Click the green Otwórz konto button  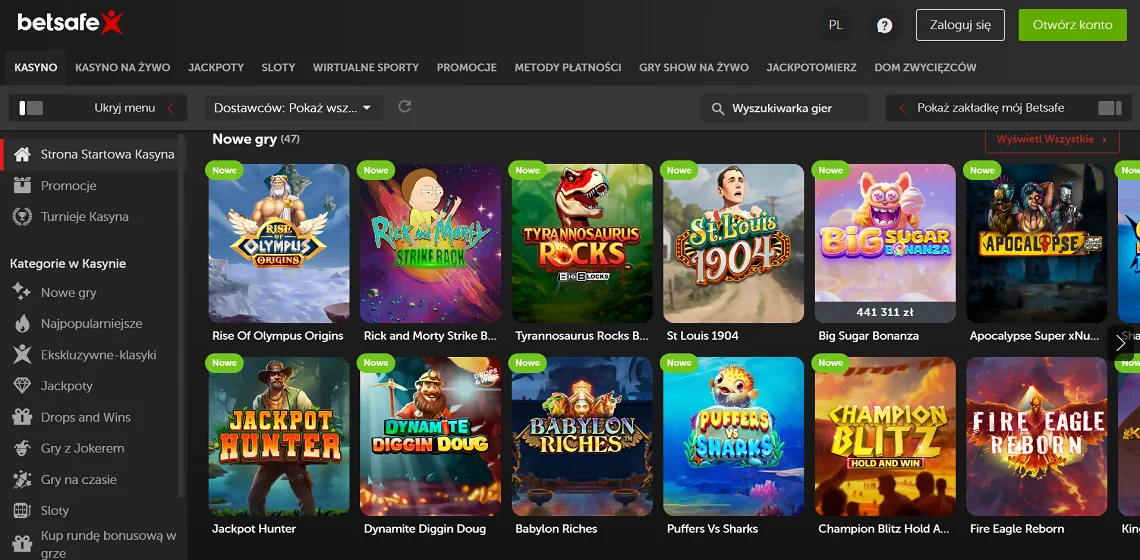pyautogui.click(x=1072, y=25)
